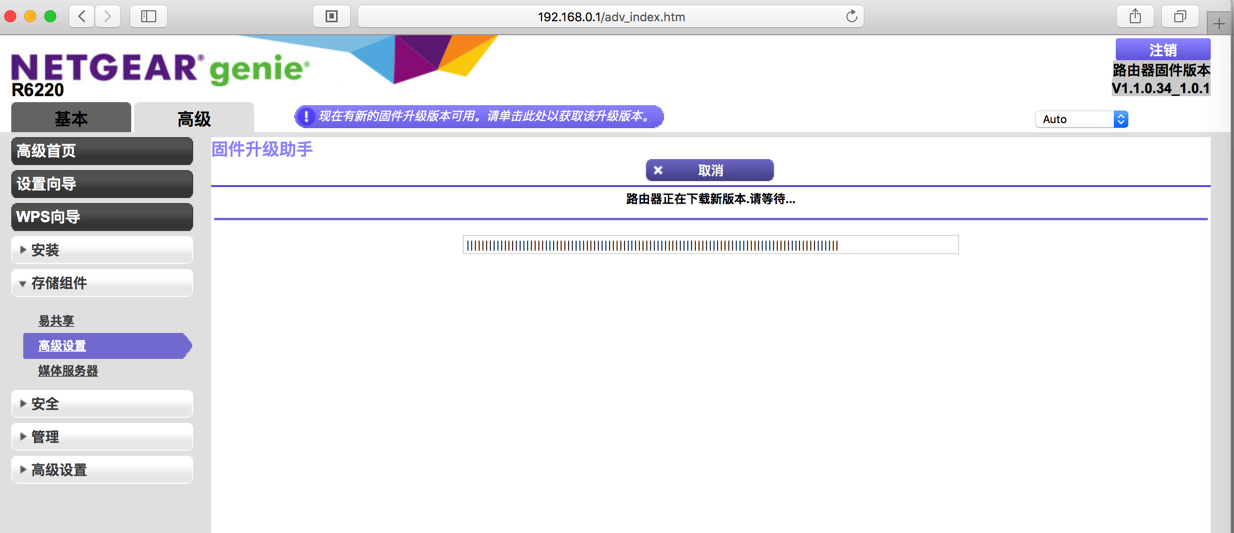Screen dimensions: 1234x533
Task: Open a new tab with plus icon
Action: tap(1219, 23)
